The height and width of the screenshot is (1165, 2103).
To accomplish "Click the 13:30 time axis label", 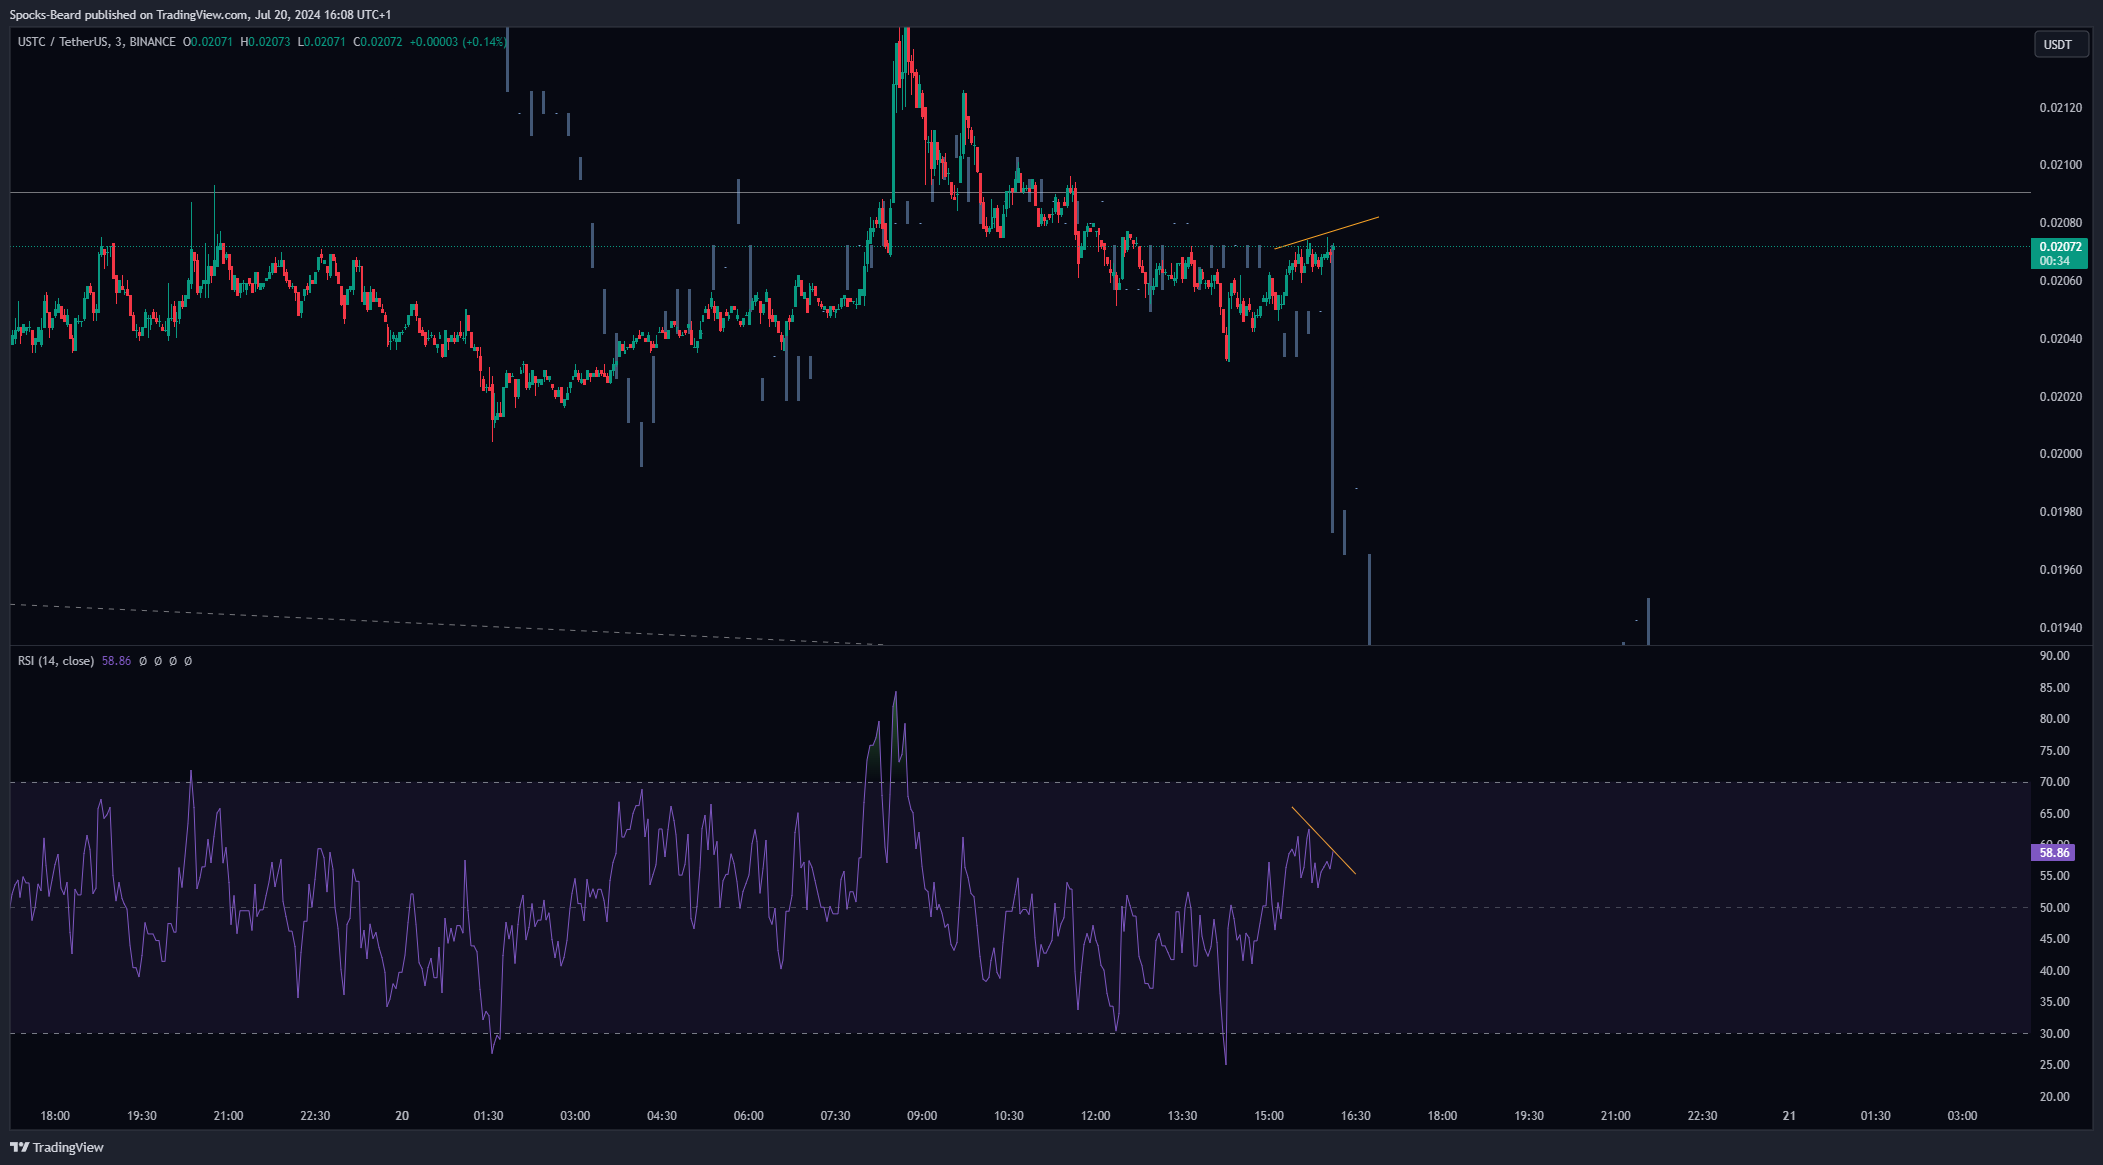I will click(x=1182, y=1116).
